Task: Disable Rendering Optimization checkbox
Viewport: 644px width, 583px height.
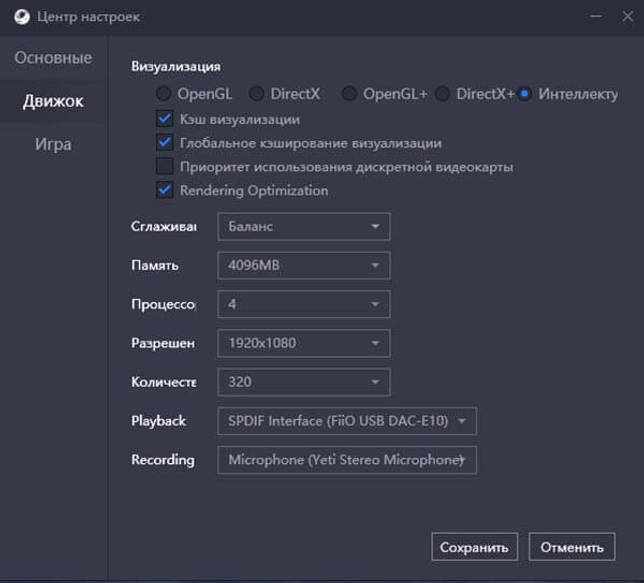Action: (x=165, y=191)
